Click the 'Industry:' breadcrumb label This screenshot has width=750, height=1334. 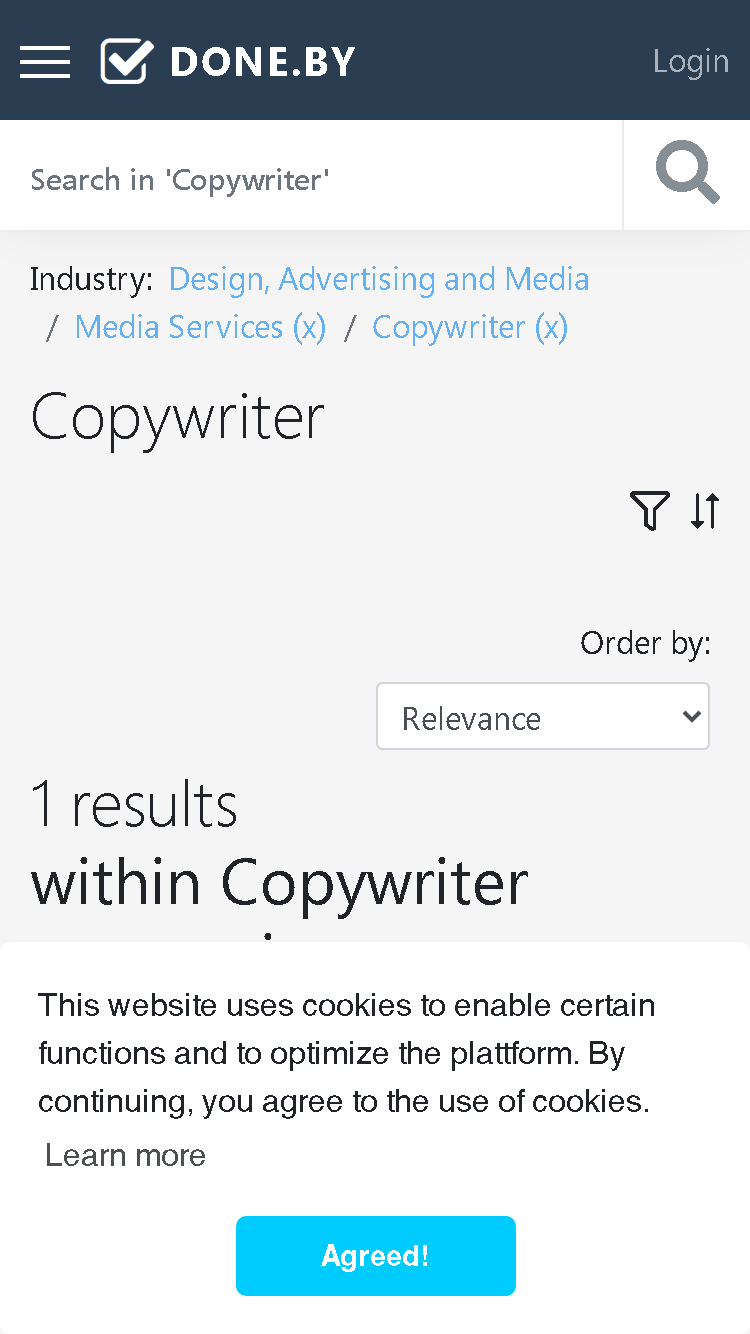pos(92,279)
